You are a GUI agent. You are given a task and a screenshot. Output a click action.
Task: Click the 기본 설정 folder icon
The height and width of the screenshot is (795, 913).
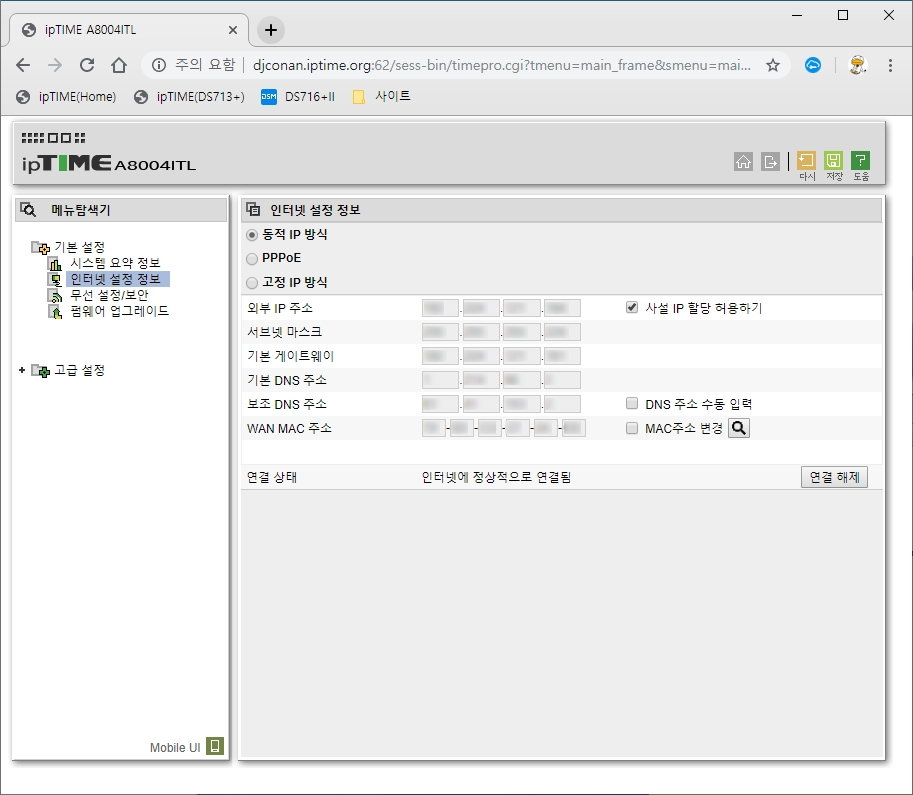40,248
